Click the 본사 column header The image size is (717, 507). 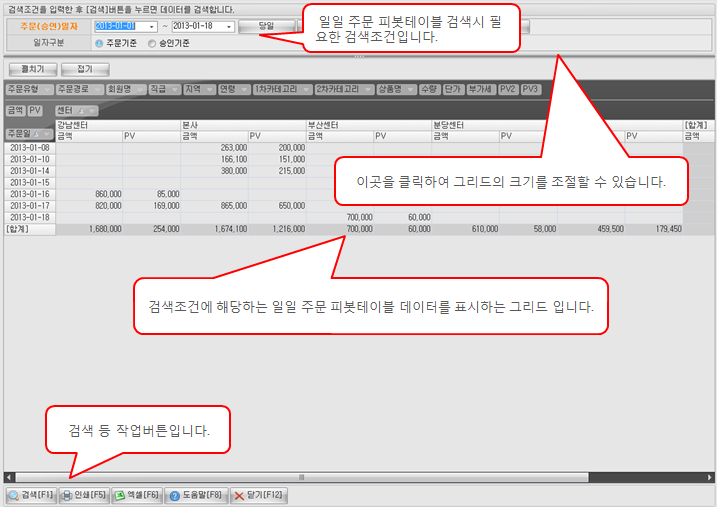point(243,125)
